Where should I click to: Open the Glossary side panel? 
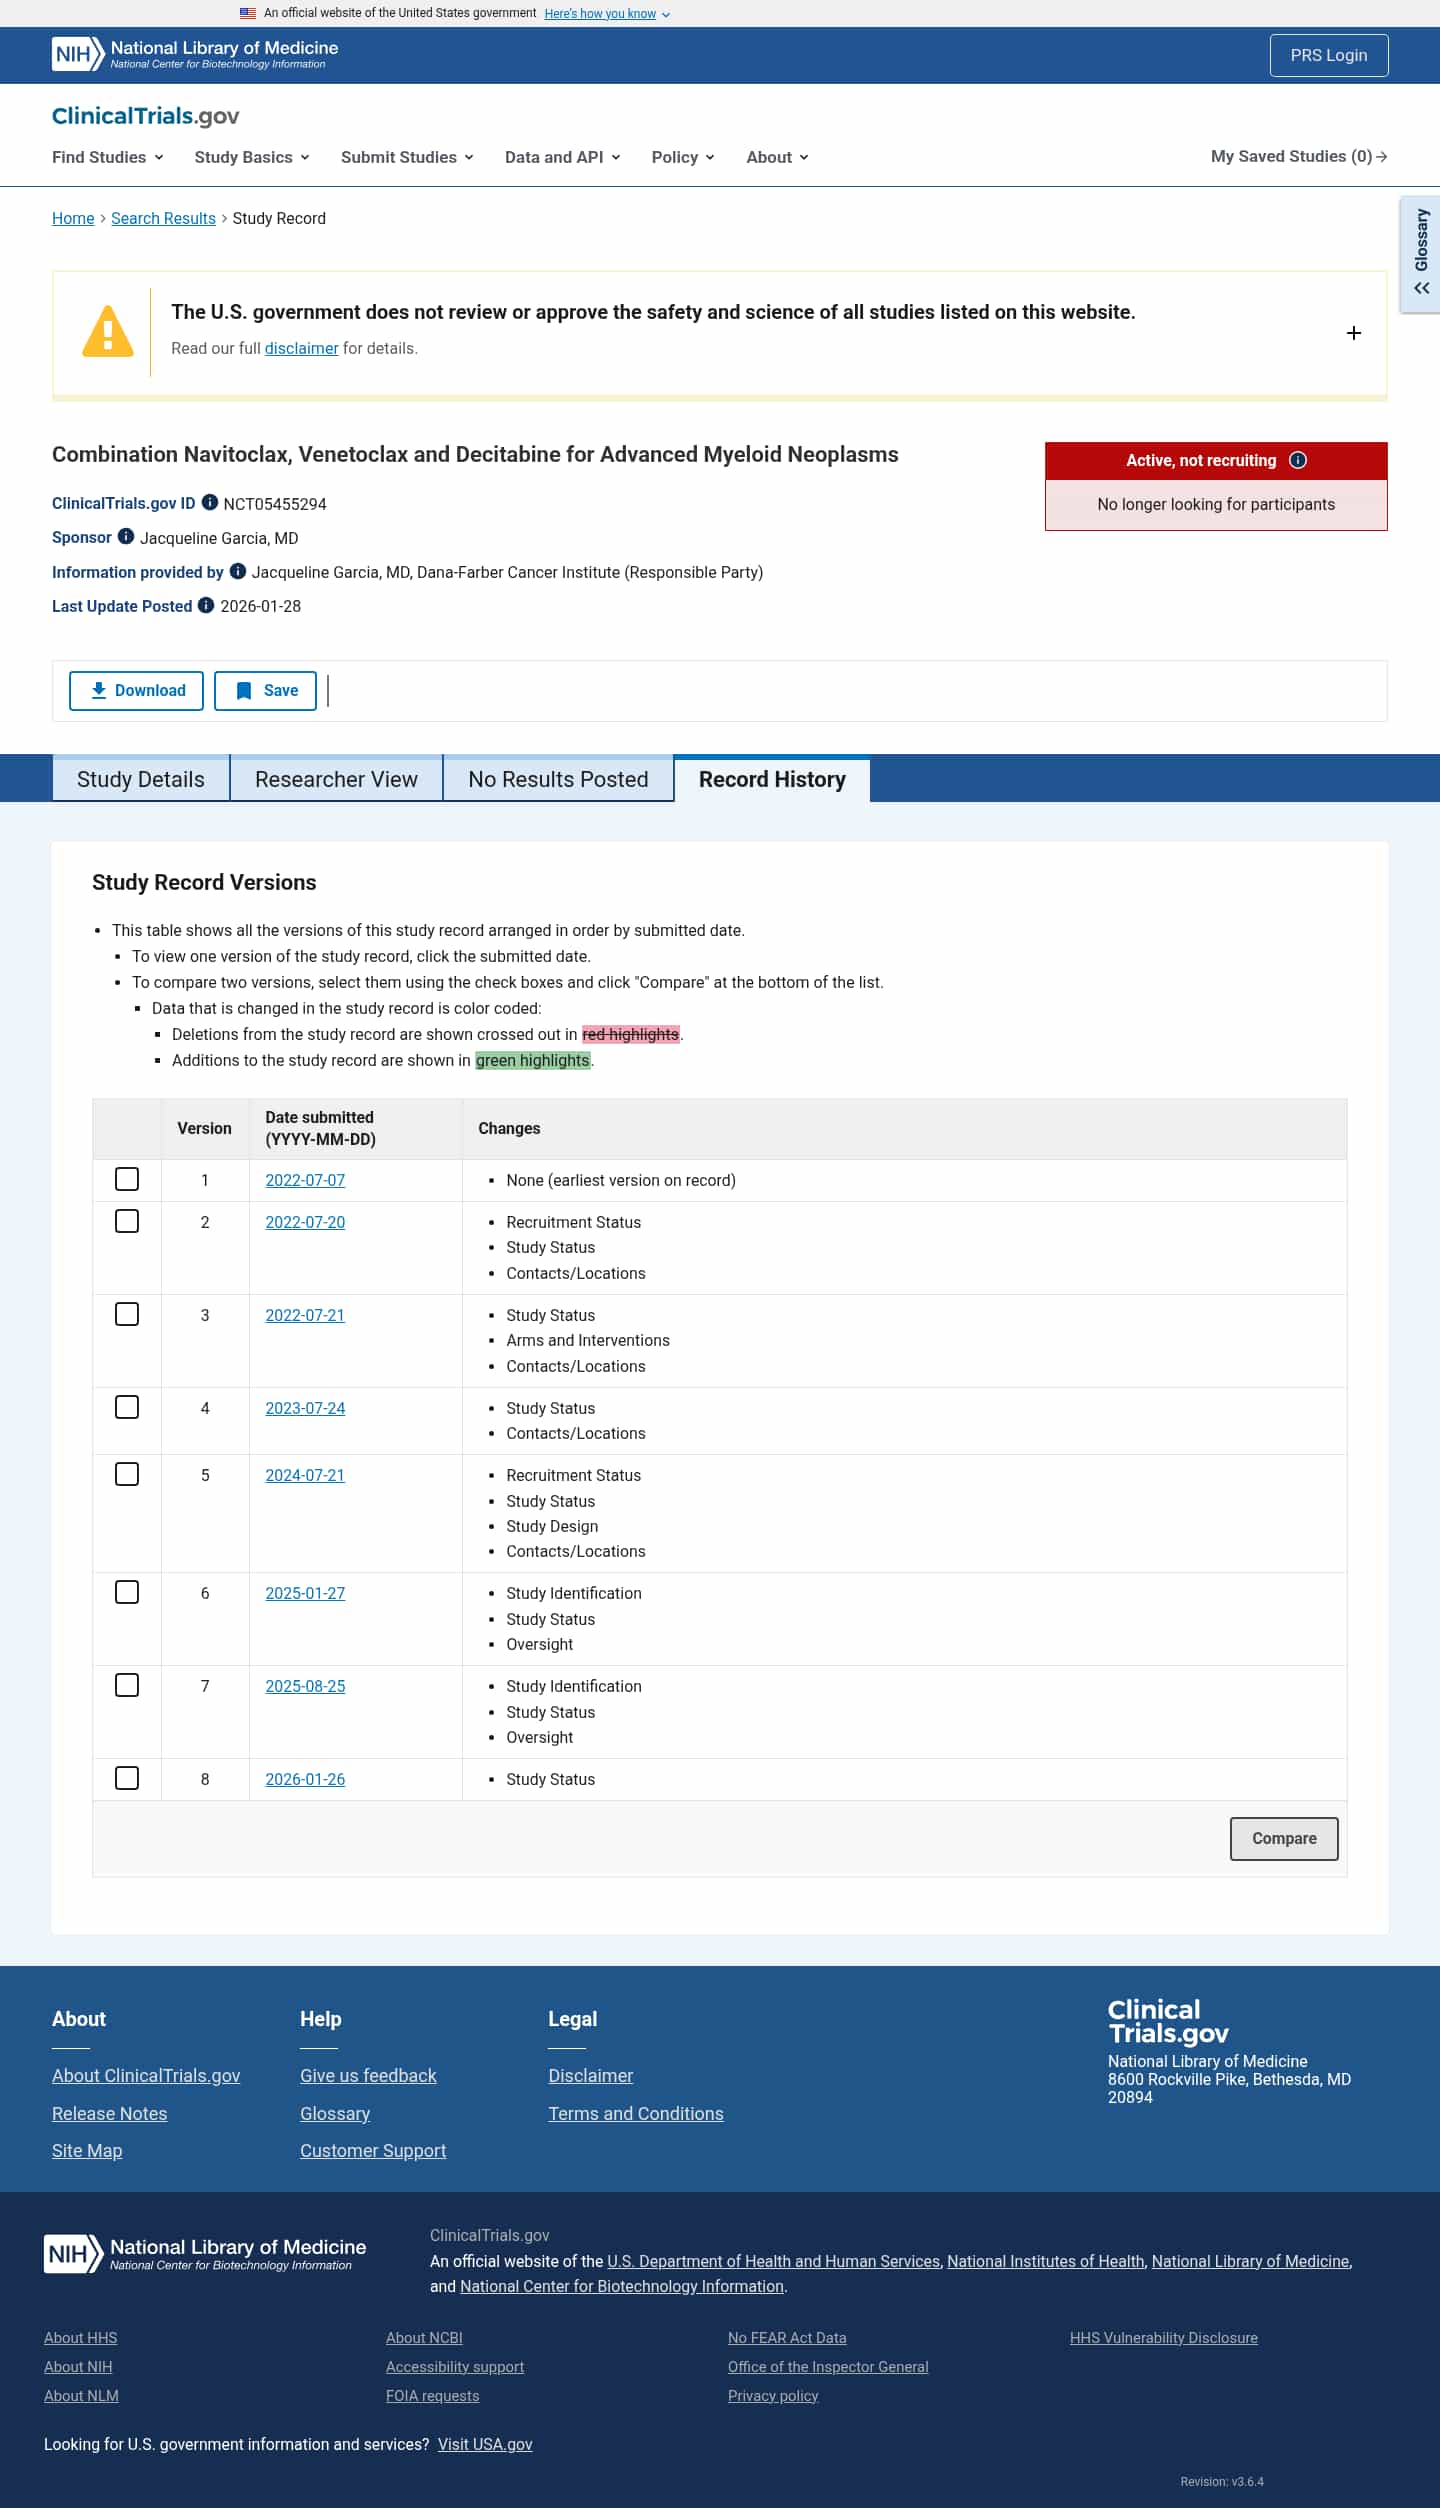coord(1421,254)
